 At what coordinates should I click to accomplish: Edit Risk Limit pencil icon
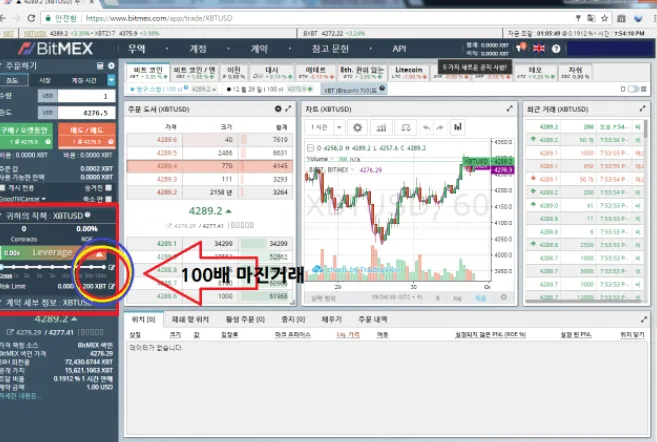tap(111, 286)
